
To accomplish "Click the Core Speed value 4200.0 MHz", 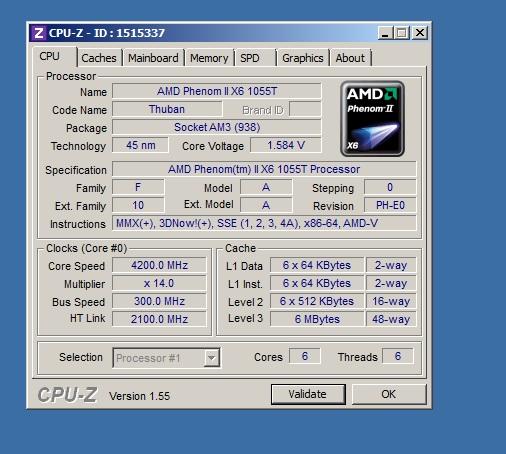I will coord(159,265).
